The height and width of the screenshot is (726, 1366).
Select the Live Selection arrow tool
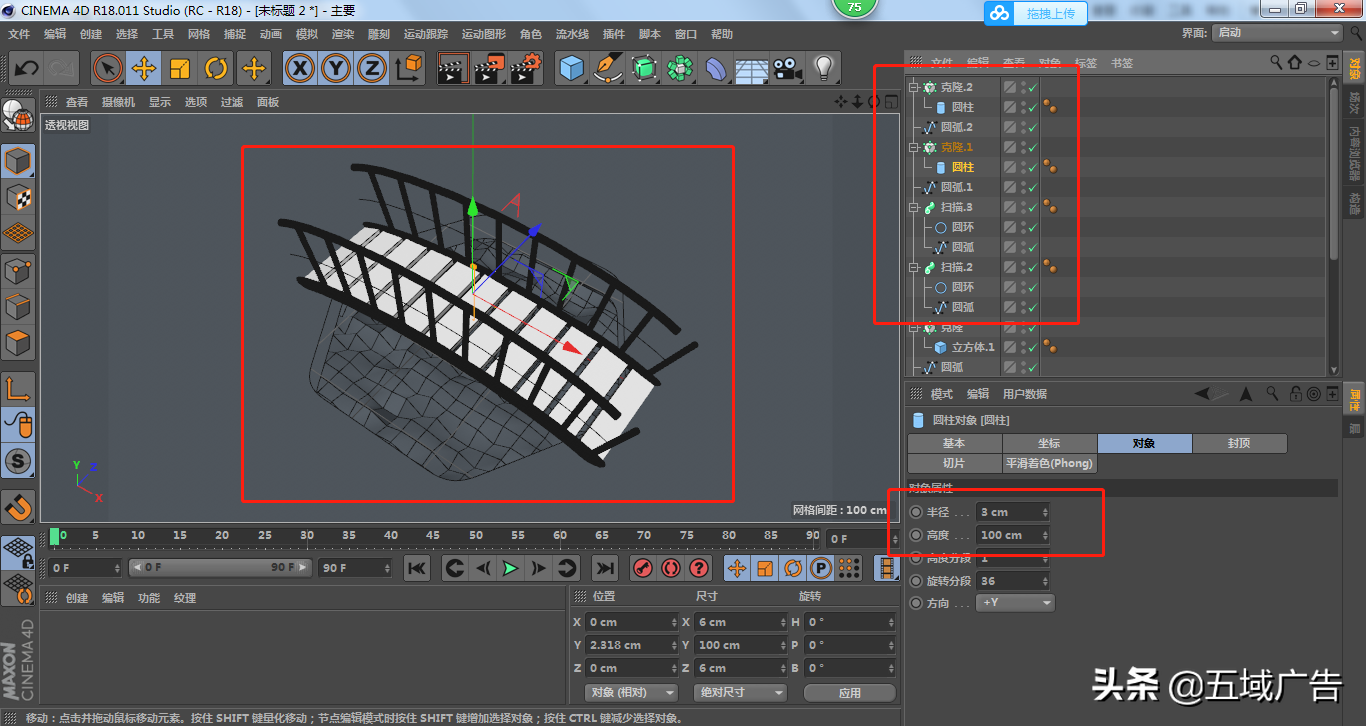click(x=108, y=69)
